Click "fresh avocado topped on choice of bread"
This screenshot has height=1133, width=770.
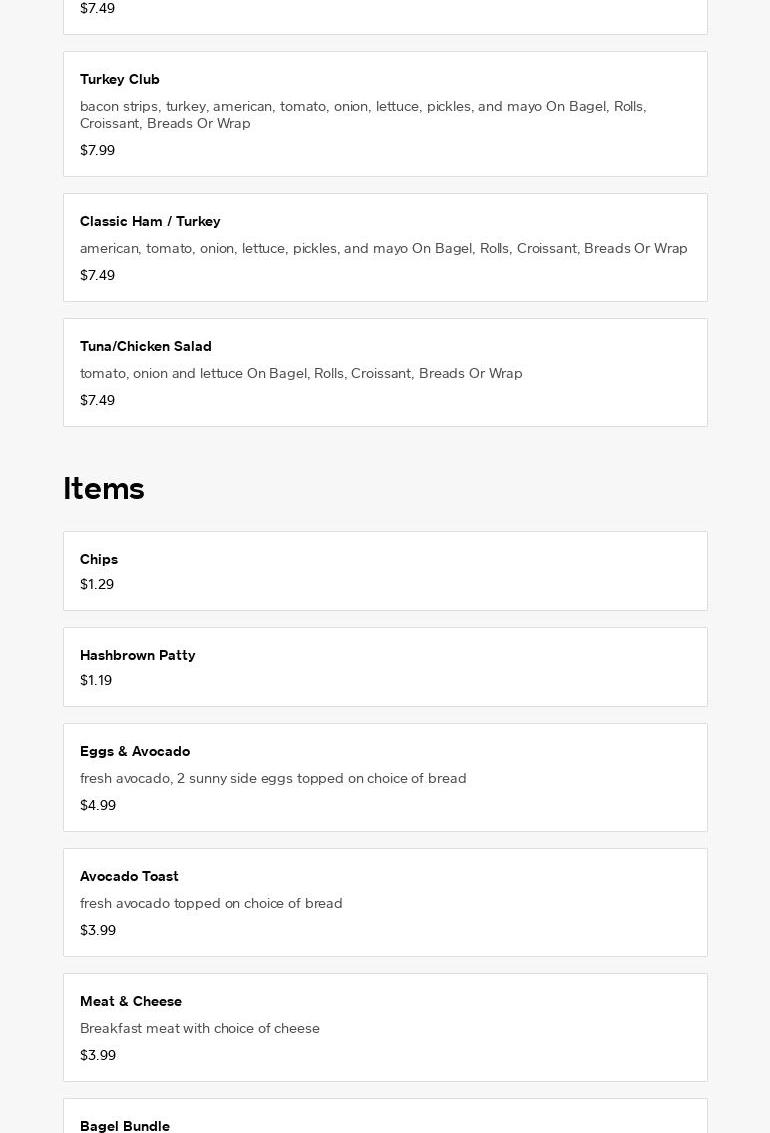(x=211, y=903)
